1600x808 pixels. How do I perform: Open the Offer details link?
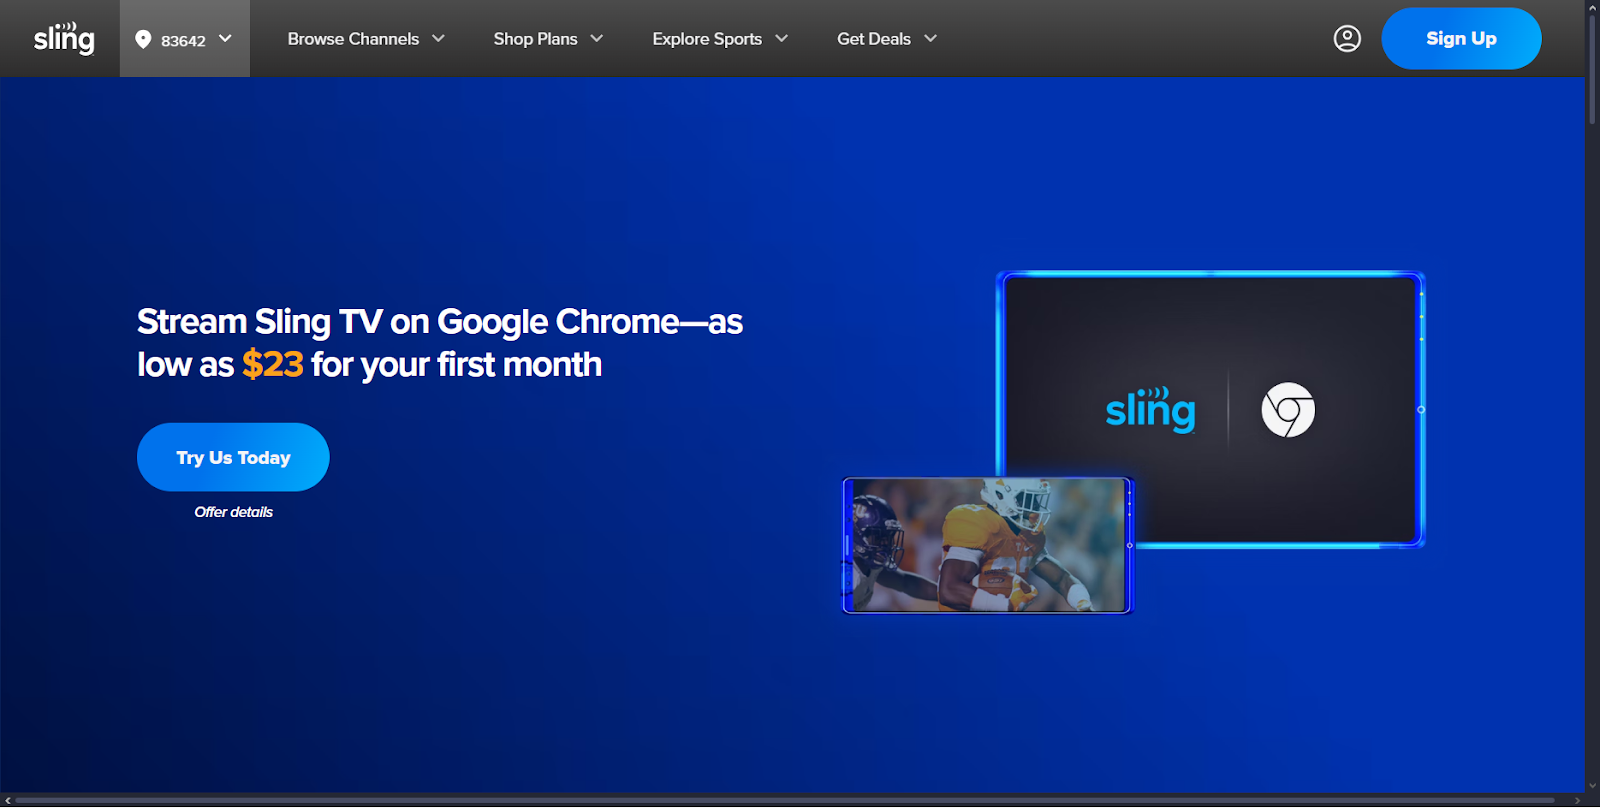tap(233, 512)
